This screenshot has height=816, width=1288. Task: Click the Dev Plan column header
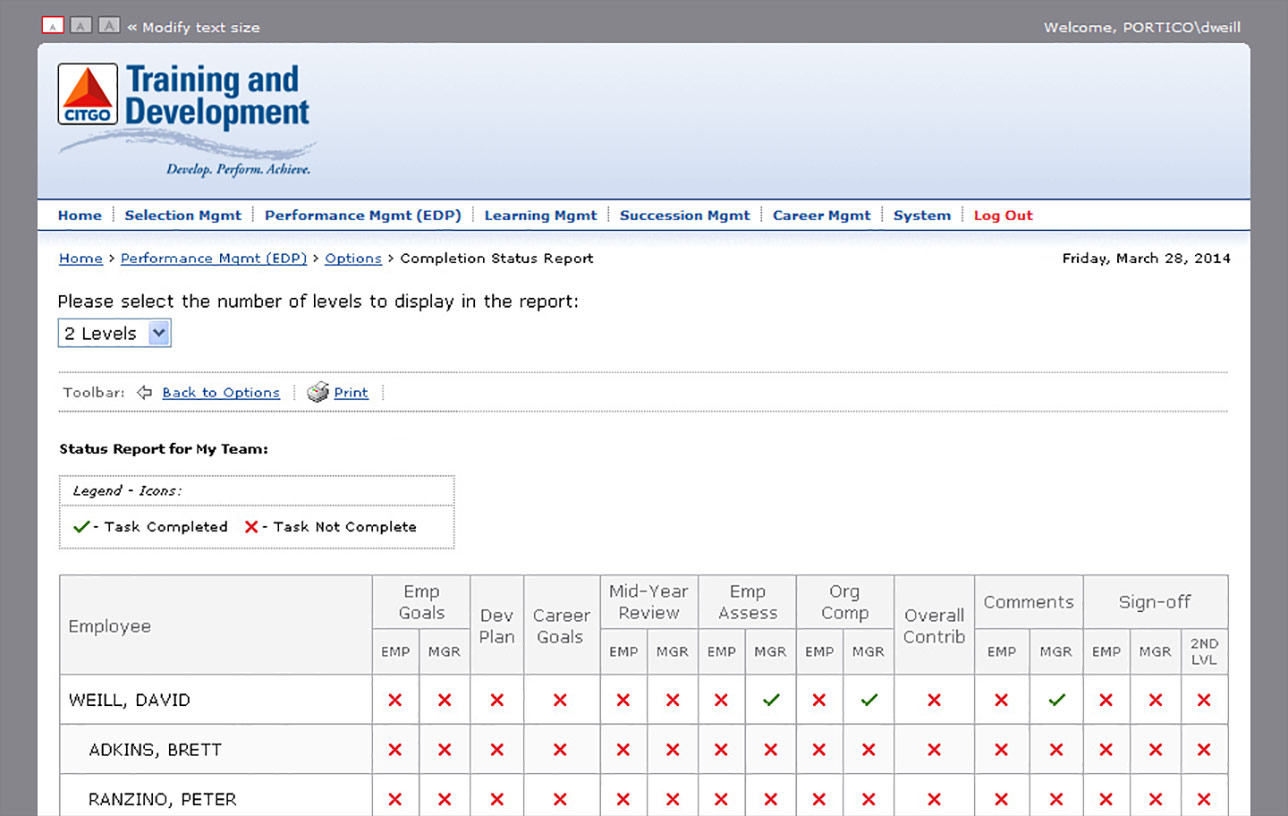tap(497, 626)
